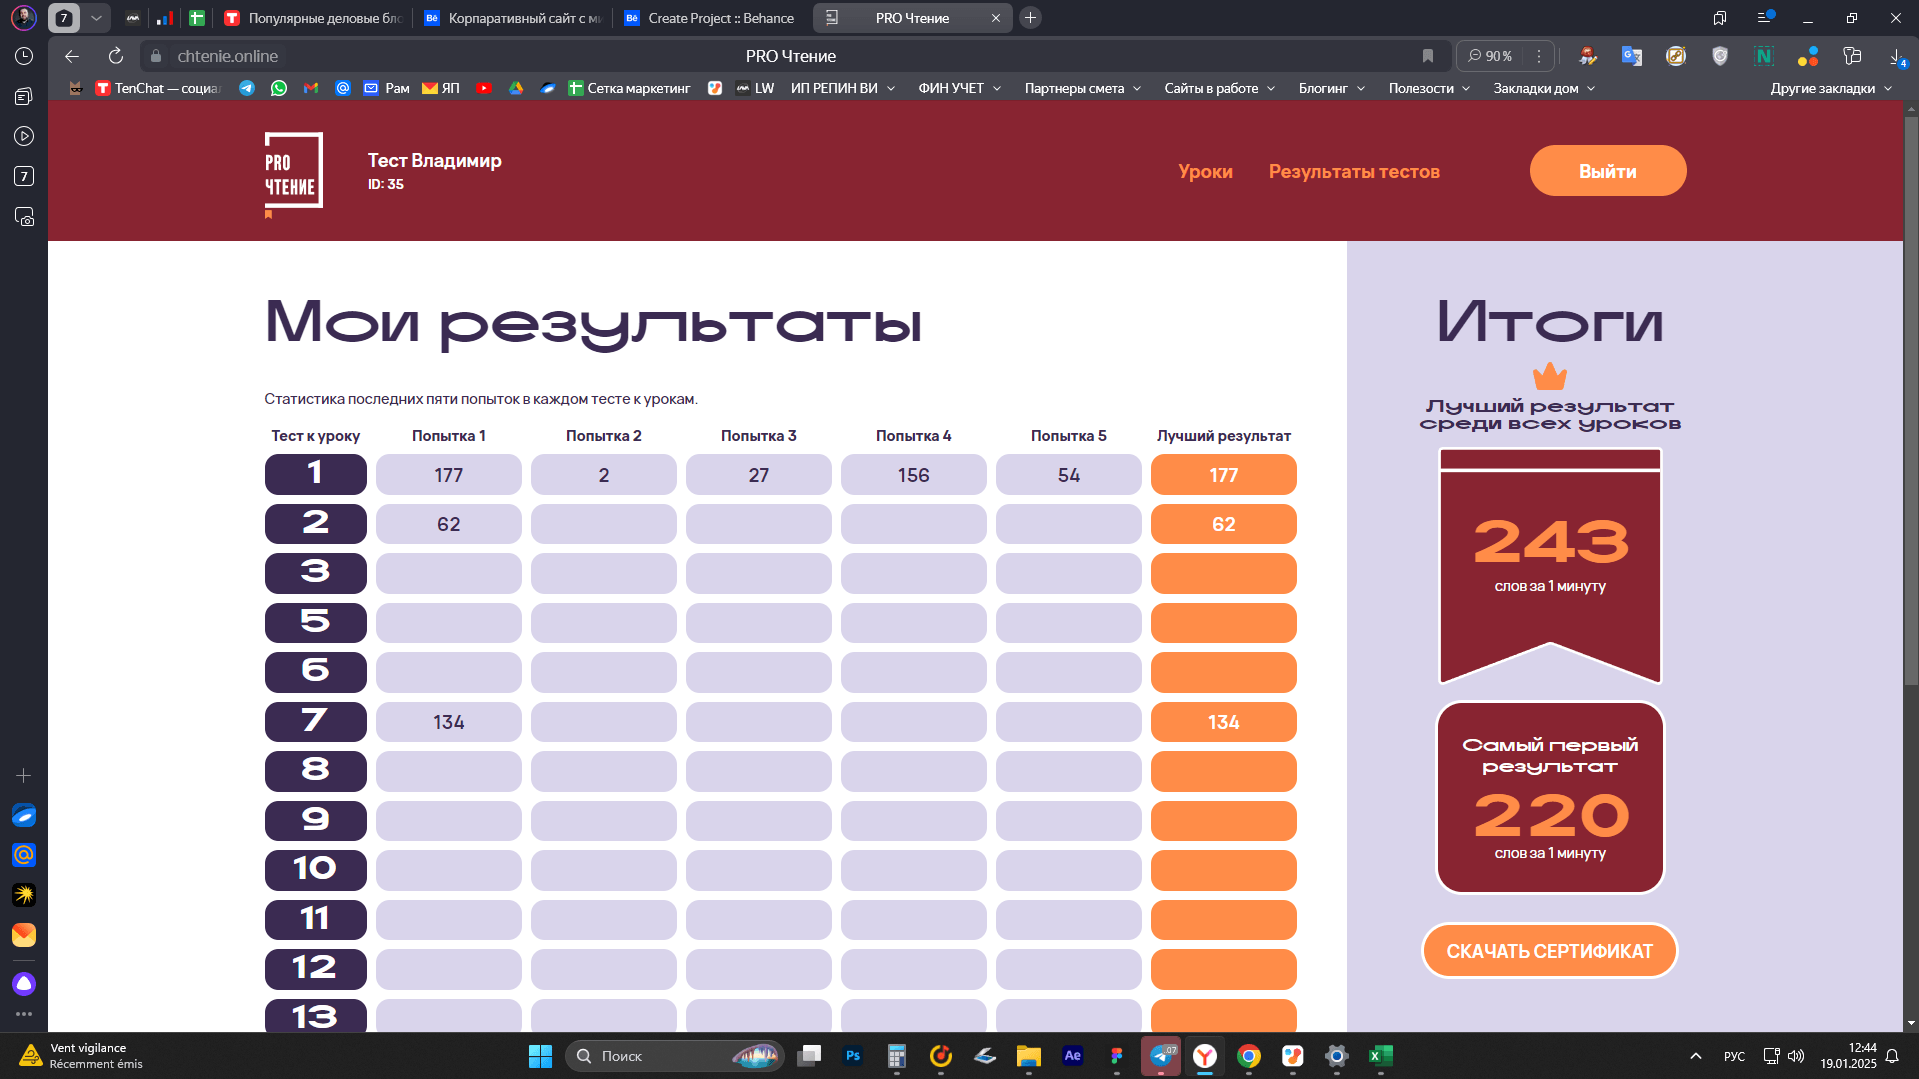Download certificate with СКАЧАТЬ СЕРТИФИКАТ button
This screenshot has width=1919, height=1079.
click(1549, 951)
